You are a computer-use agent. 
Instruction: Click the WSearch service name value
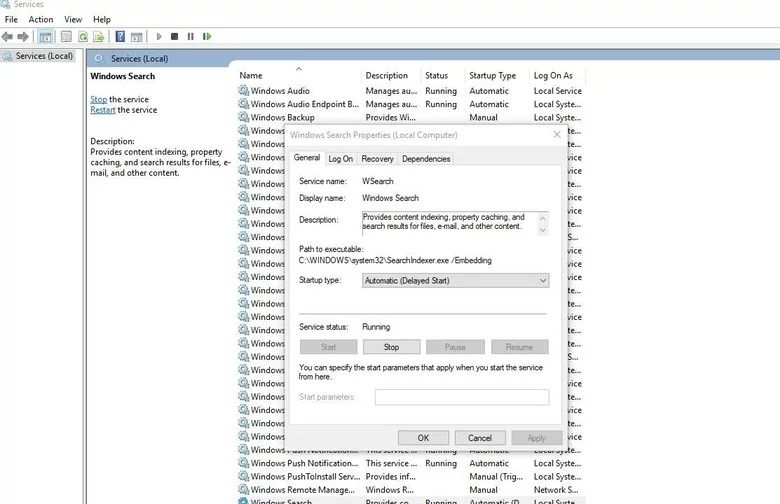click(x=378, y=181)
